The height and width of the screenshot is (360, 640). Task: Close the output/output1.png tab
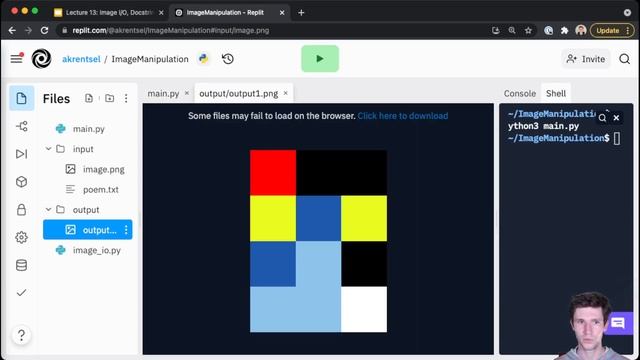click(286, 93)
